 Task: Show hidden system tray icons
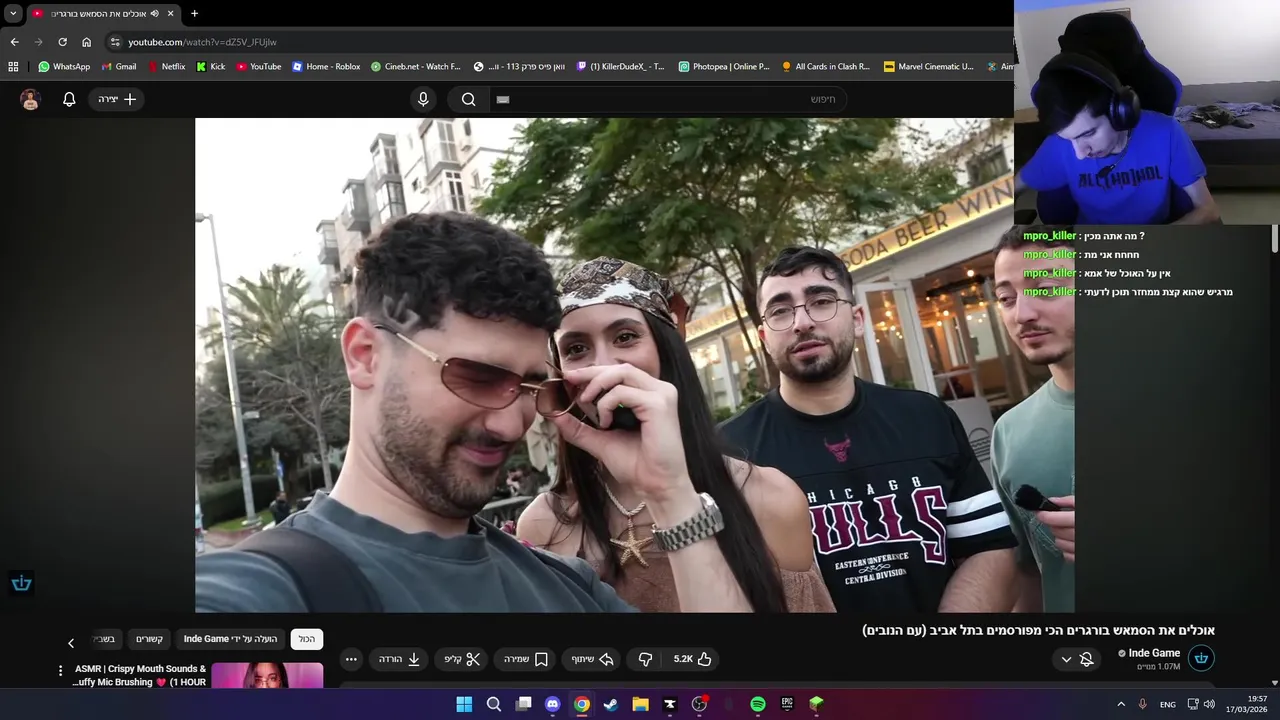[x=1121, y=704]
